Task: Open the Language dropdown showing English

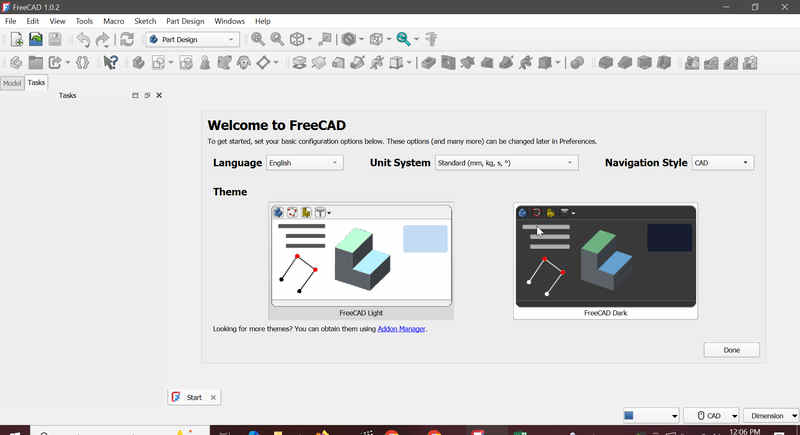Action: point(305,163)
